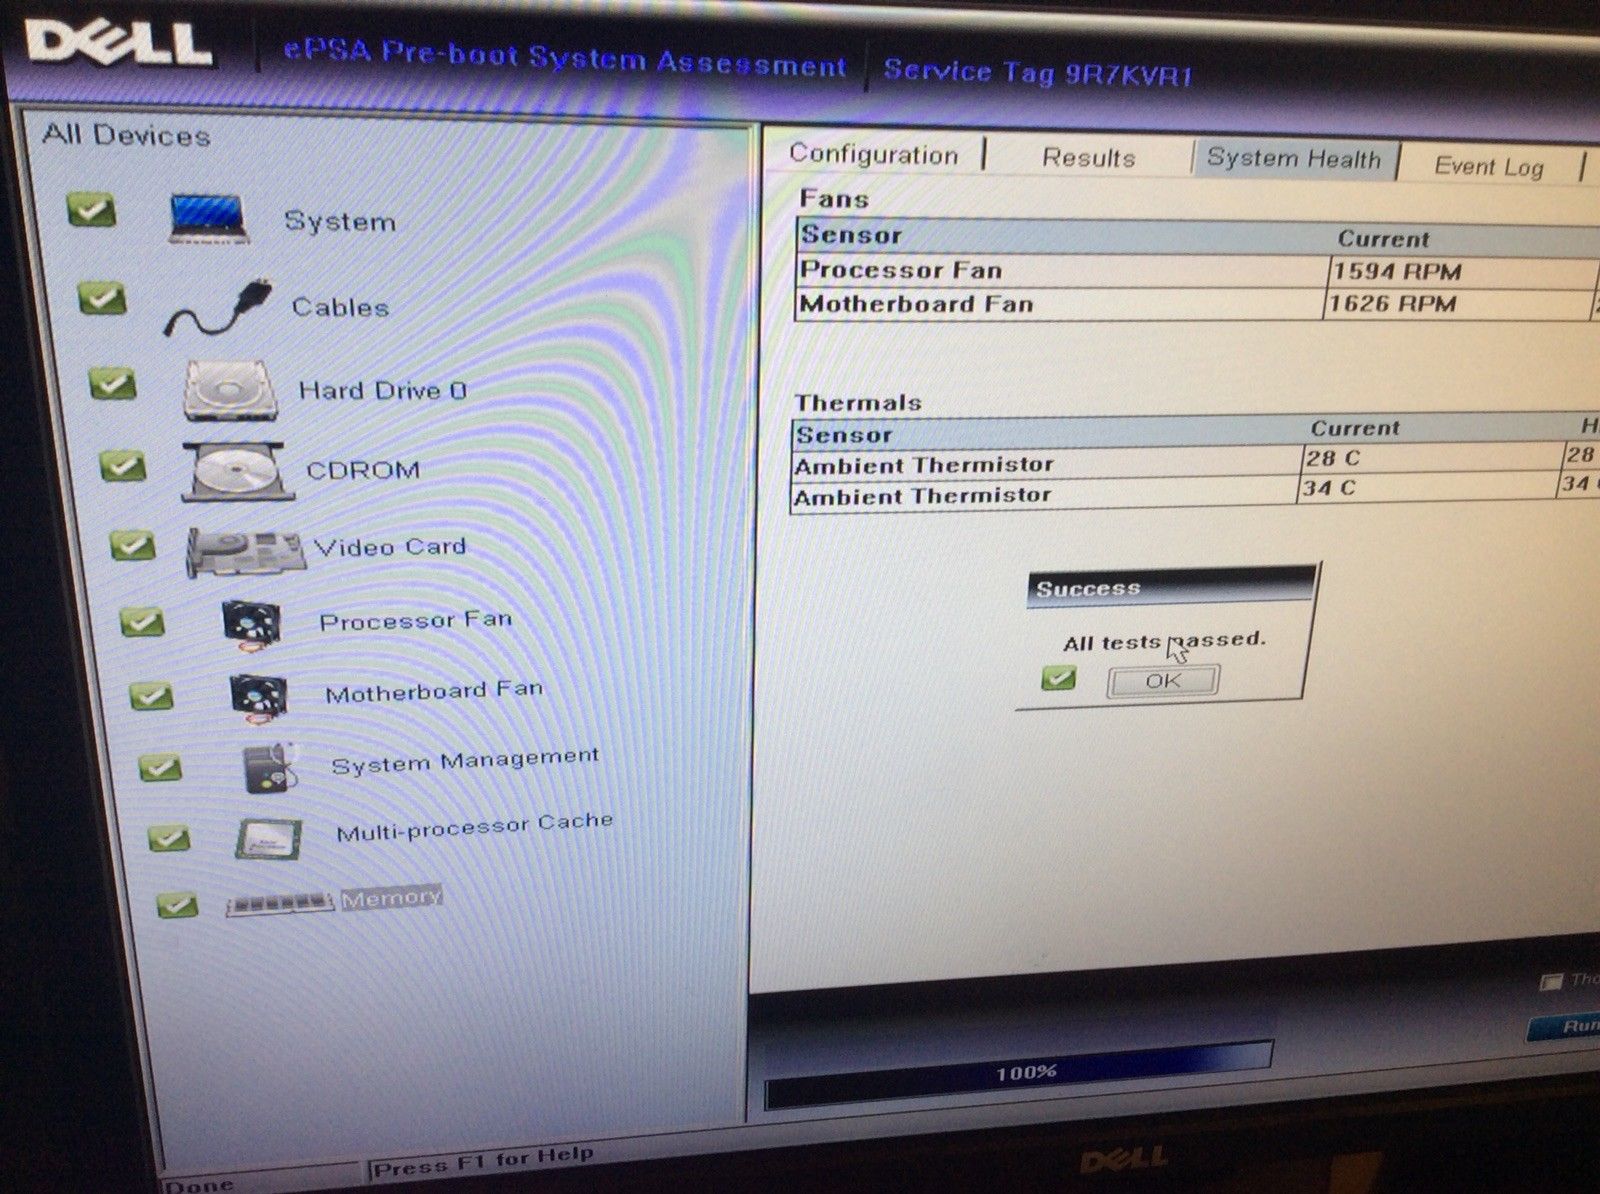Toggle the System checkbox
1600x1194 pixels.
pos(91,210)
